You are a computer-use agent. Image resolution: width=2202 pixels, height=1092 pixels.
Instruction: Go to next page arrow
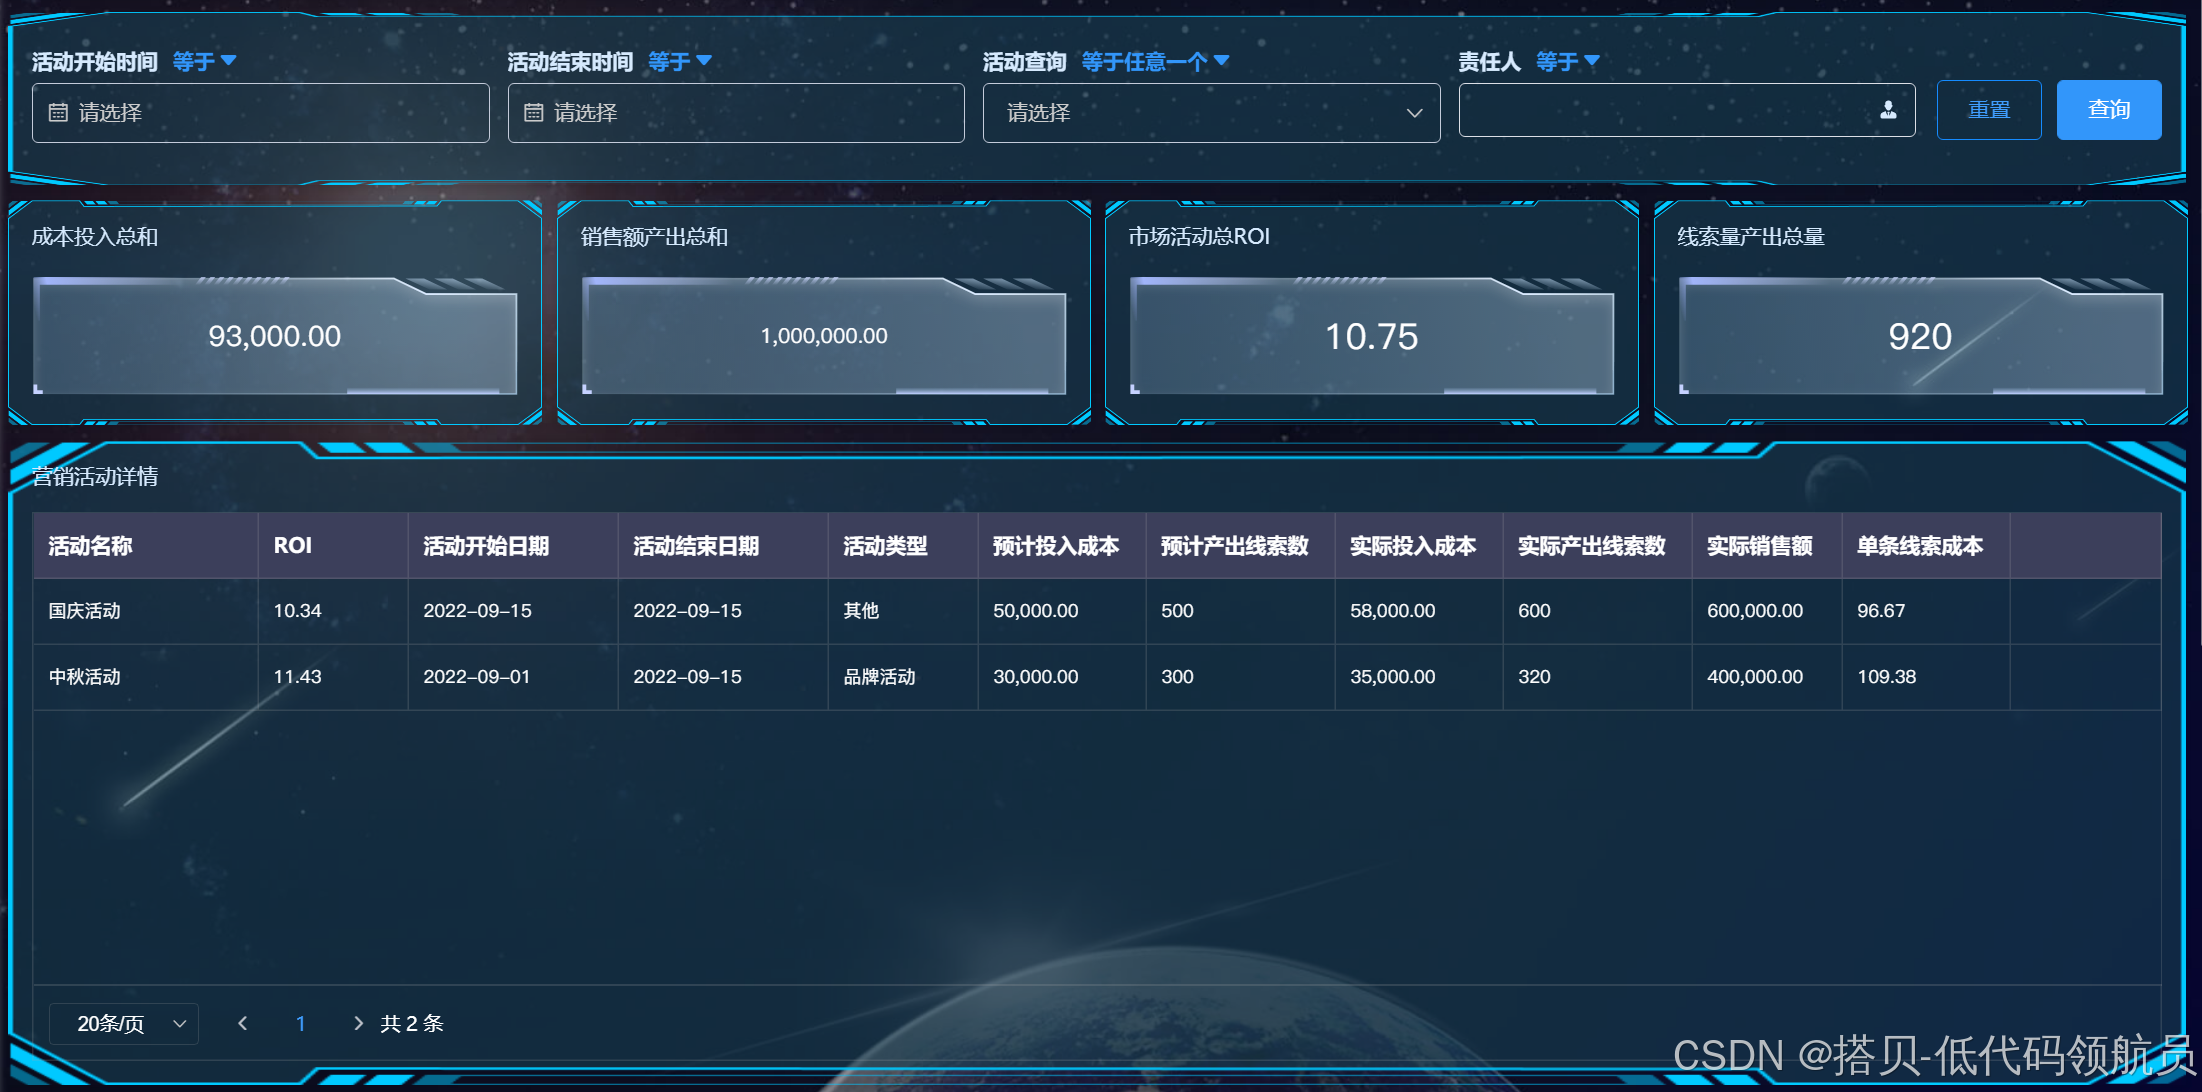click(x=358, y=1023)
